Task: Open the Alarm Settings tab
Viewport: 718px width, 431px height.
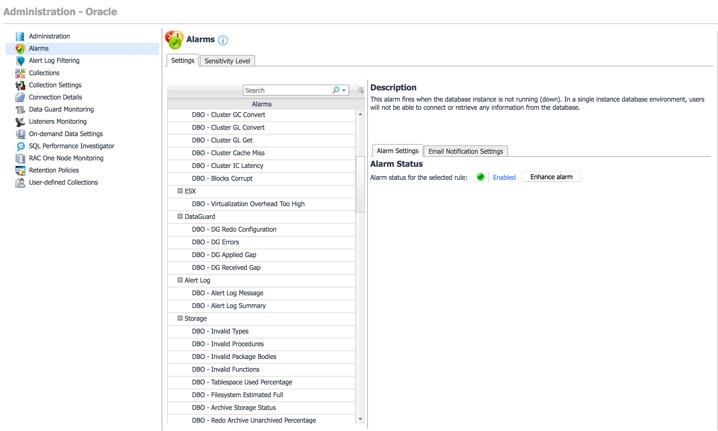Action: 397,151
